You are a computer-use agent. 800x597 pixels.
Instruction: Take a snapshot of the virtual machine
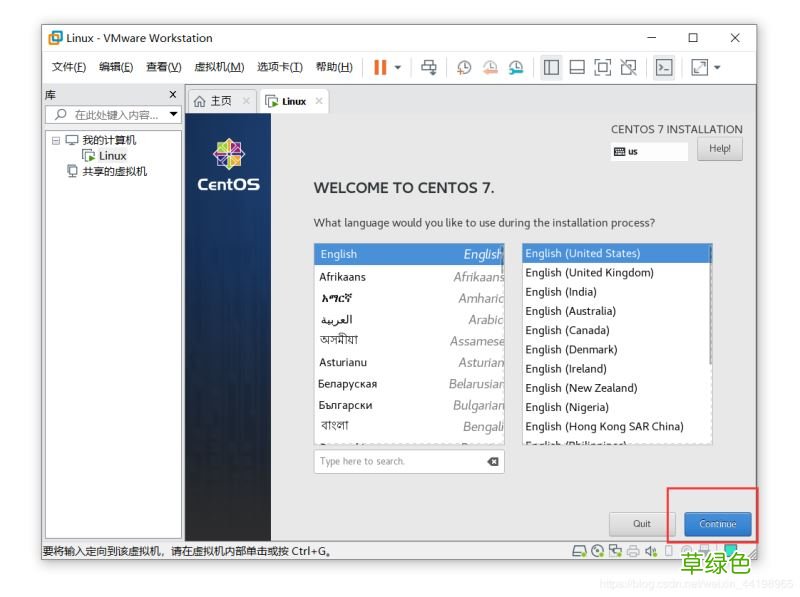(x=463, y=67)
